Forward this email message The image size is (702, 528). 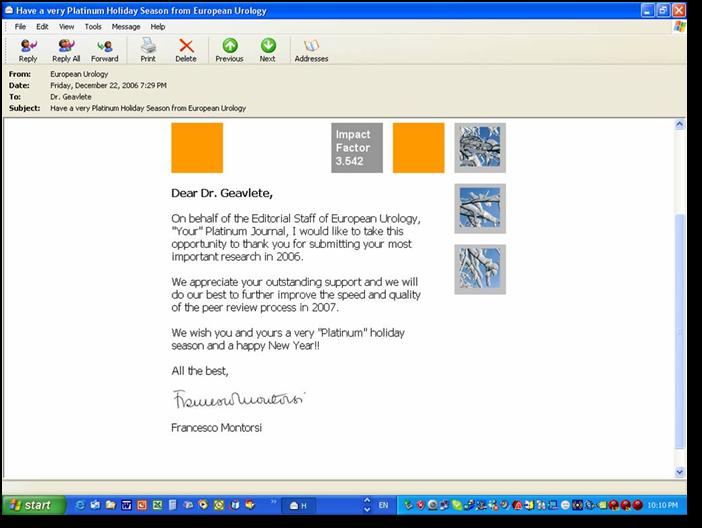pos(105,50)
